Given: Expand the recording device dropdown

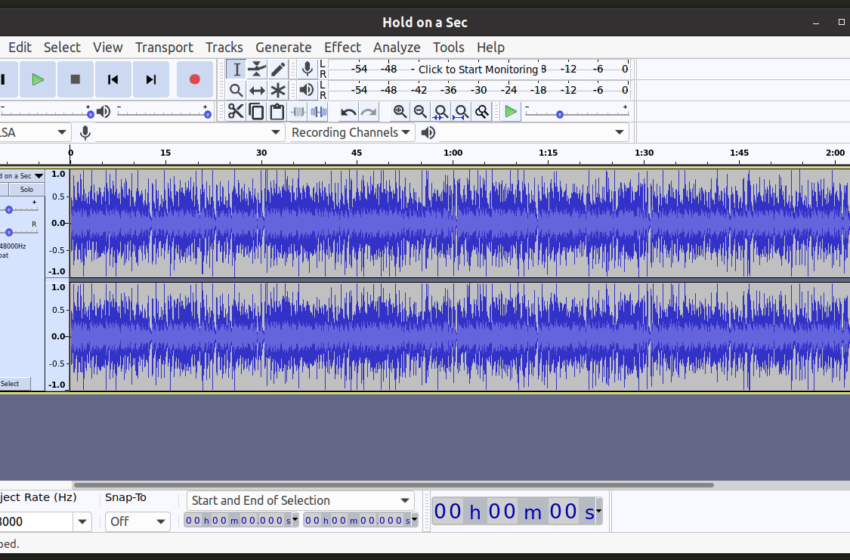Looking at the screenshot, I should pyautogui.click(x=275, y=132).
